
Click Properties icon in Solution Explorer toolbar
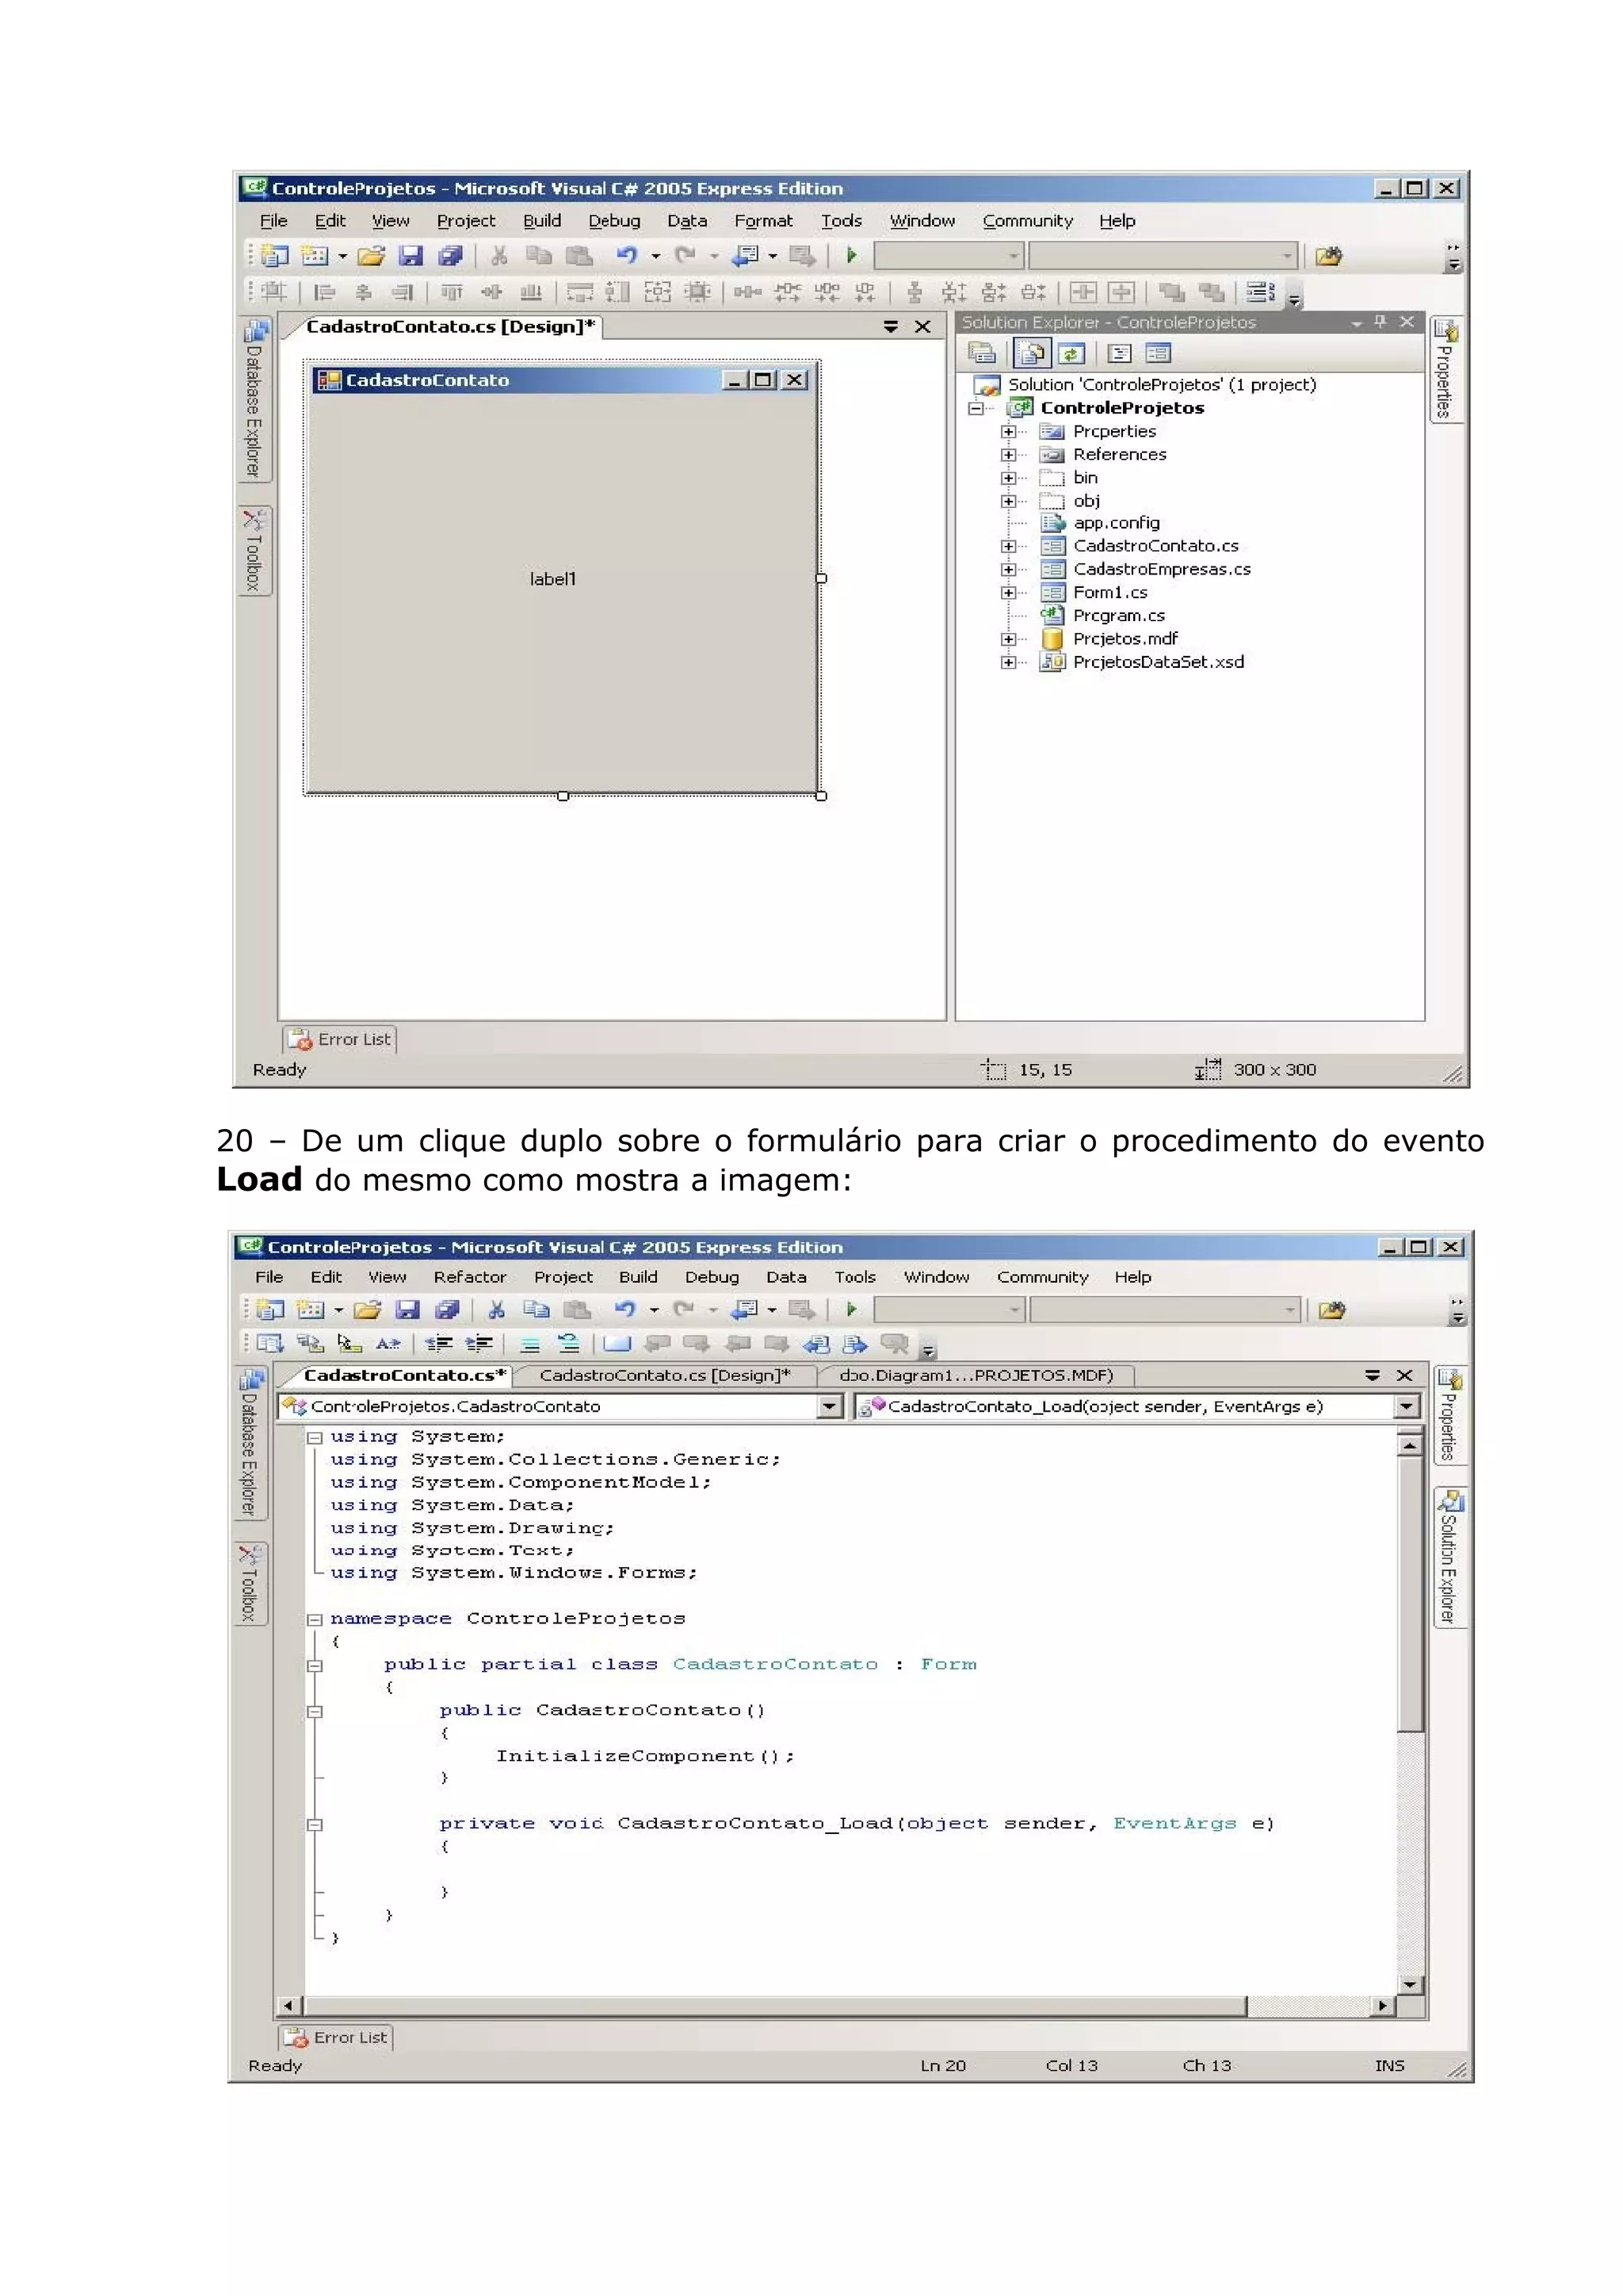[x=982, y=353]
